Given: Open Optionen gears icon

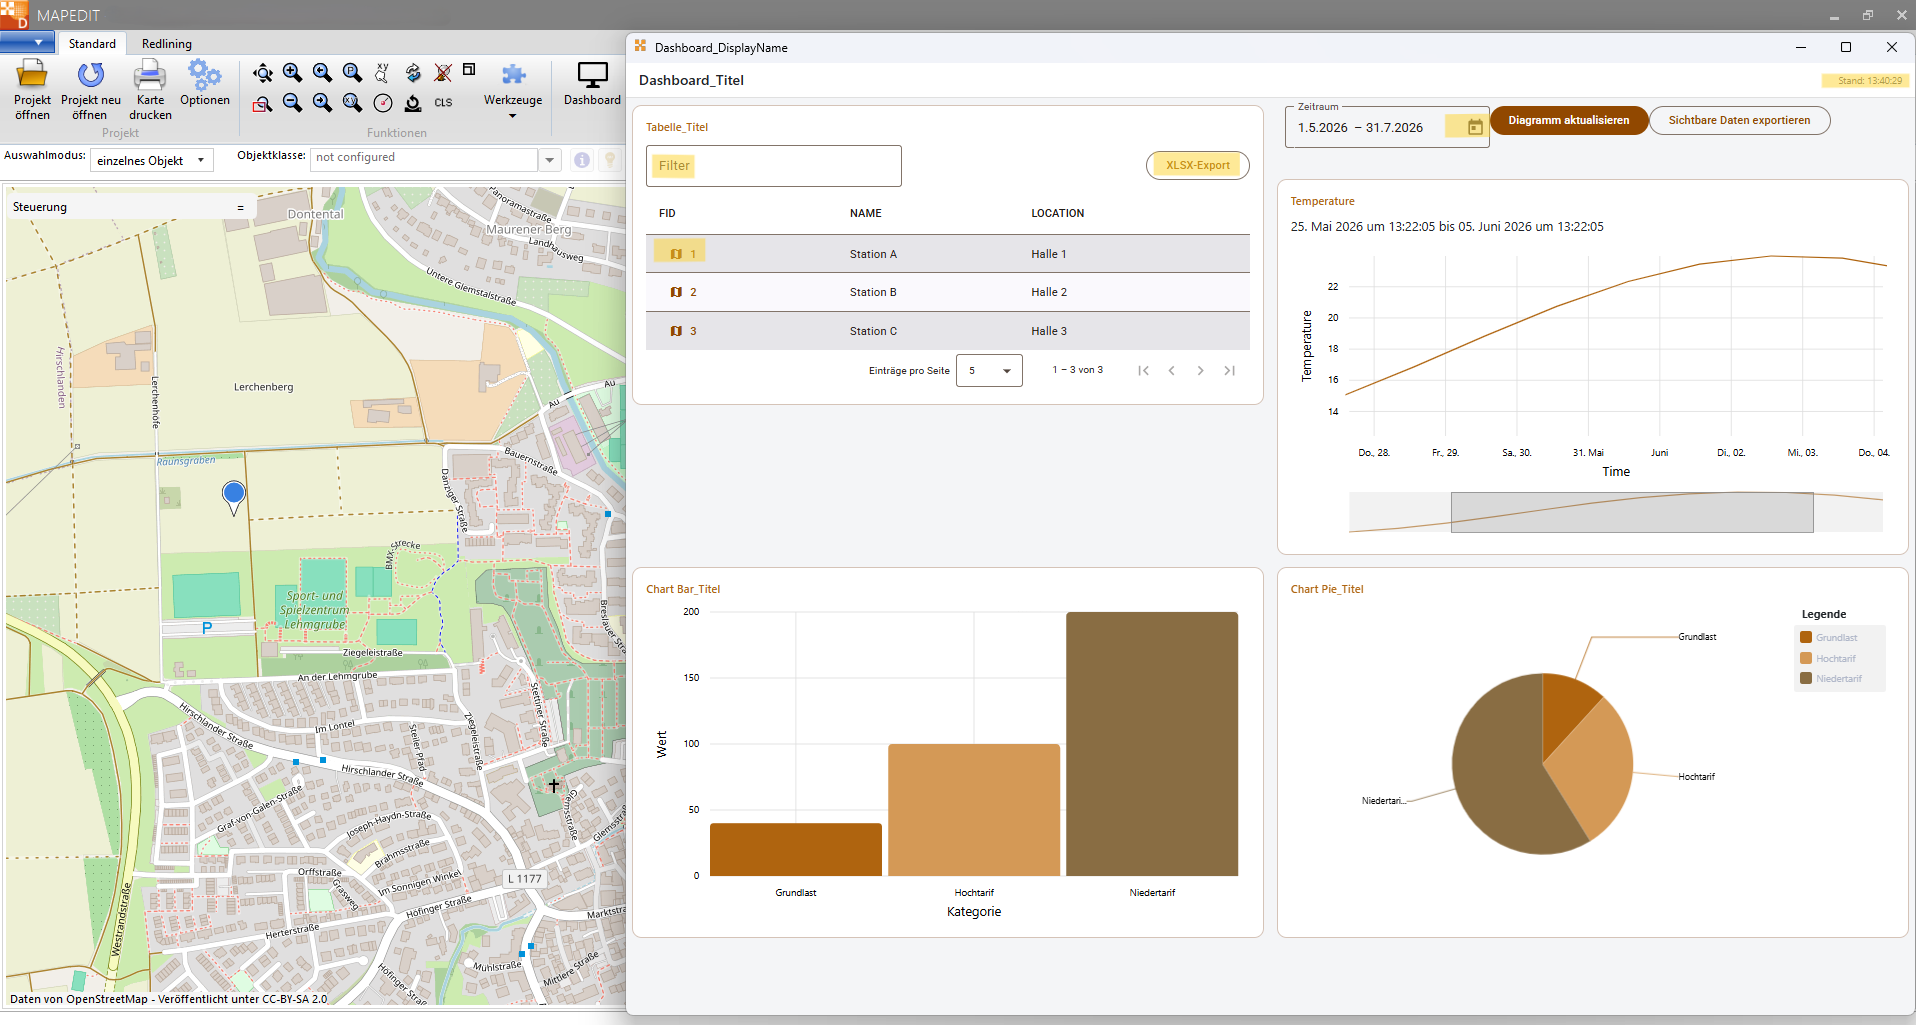Looking at the screenshot, I should (204, 75).
